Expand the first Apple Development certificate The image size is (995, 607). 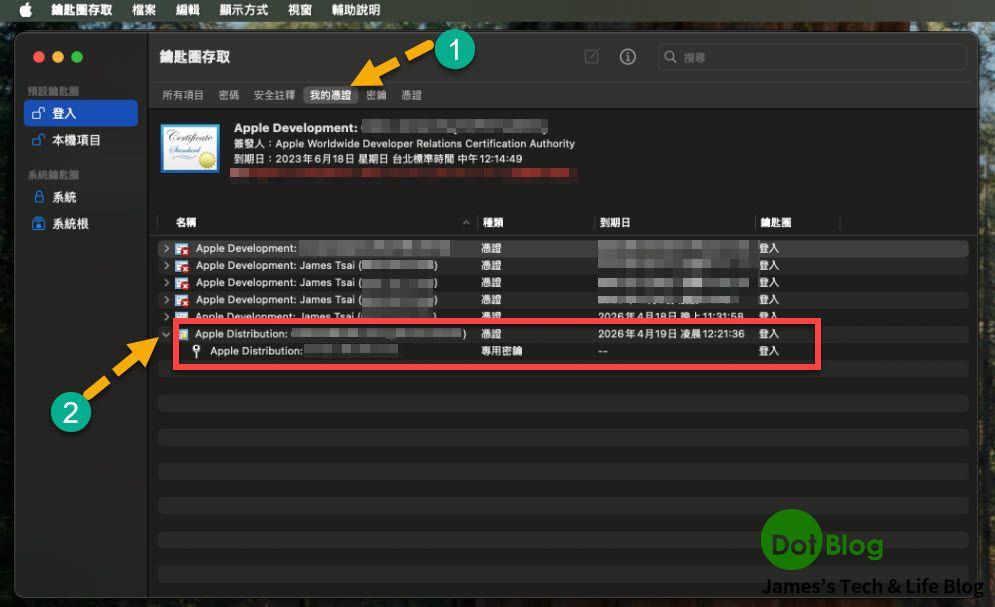(x=166, y=248)
